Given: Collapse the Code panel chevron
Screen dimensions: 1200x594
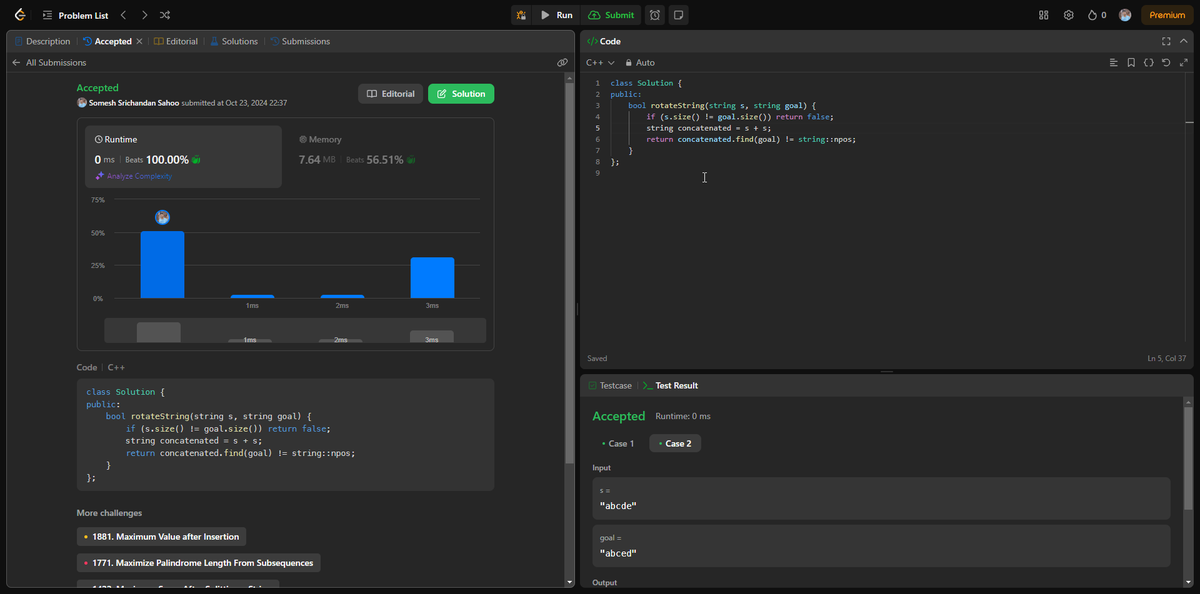Looking at the screenshot, I should point(1184,41).
